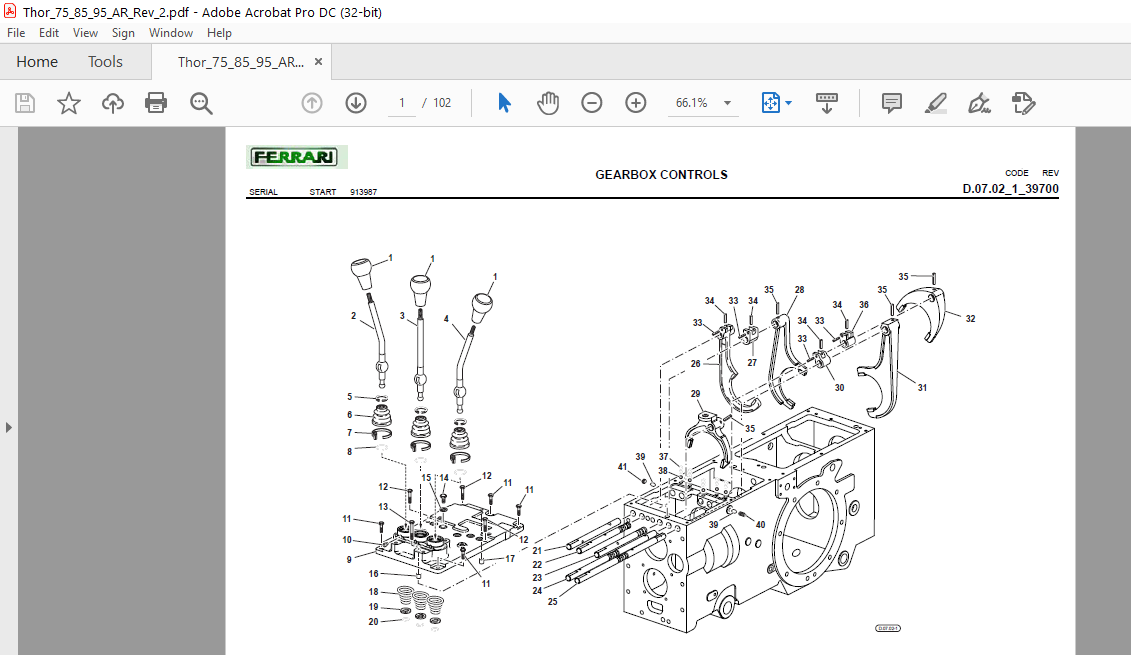Open the Help menu
Viewport: 1131px width, 655px height.
pos(219,32)
